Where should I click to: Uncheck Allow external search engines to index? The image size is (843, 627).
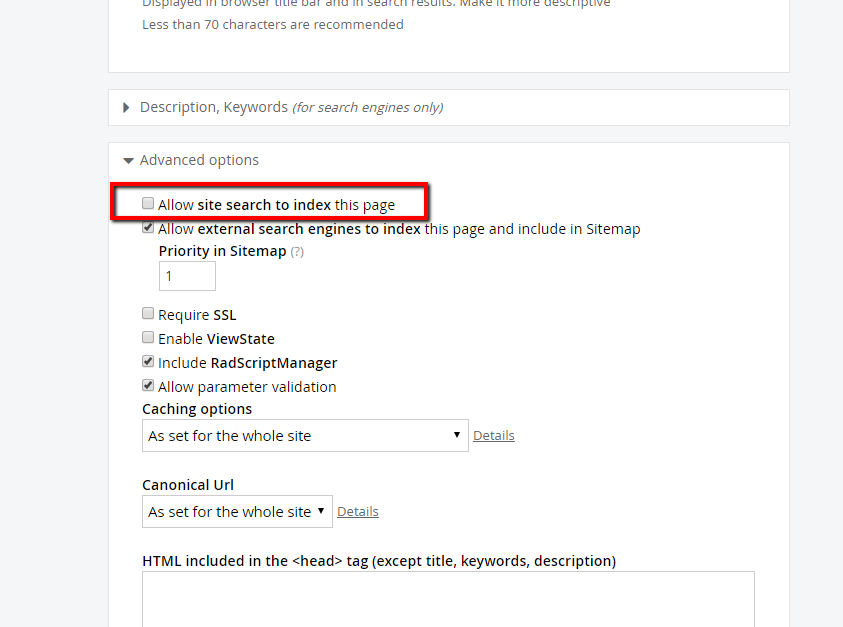click(148, 227)
